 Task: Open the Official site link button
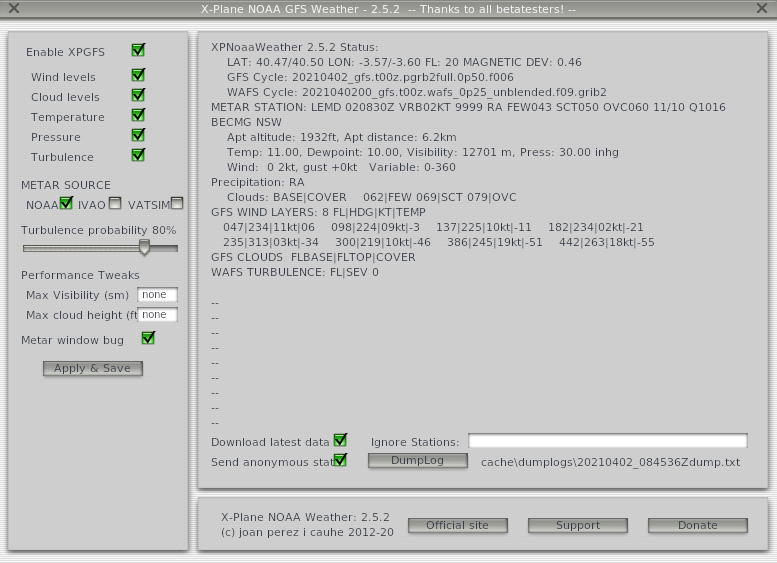click(458, 525)
